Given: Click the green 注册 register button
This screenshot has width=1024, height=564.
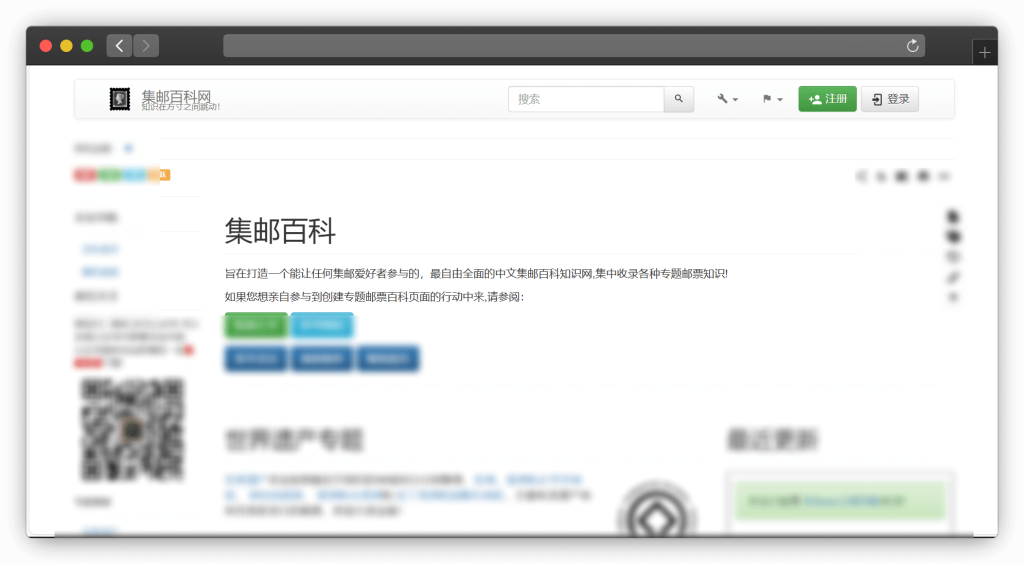Looking at the screenshot, I should point(827,99).
